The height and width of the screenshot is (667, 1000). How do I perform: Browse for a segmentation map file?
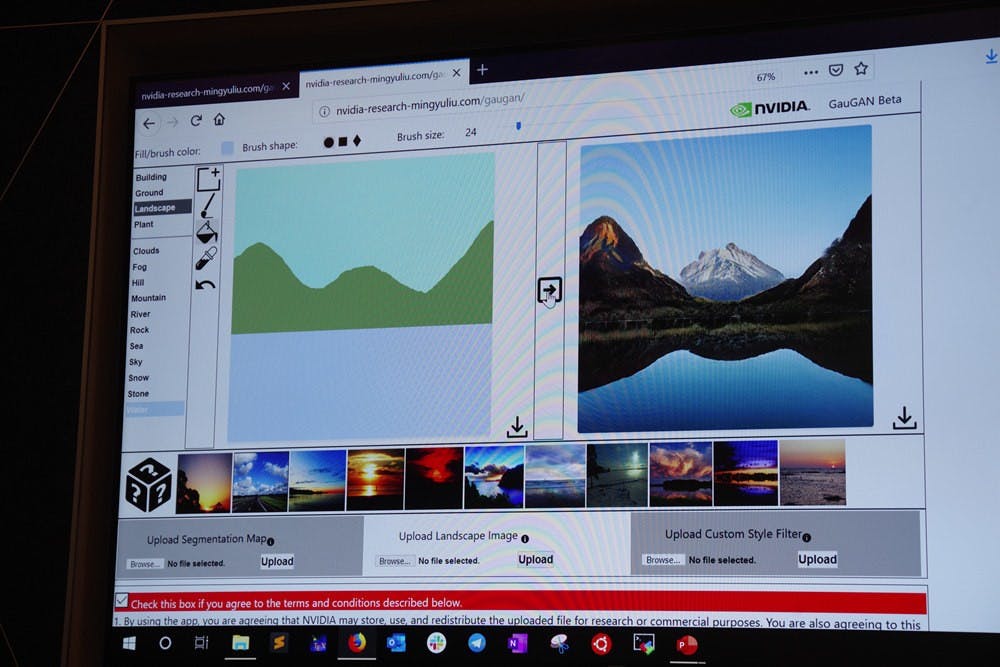coord(143,564)
